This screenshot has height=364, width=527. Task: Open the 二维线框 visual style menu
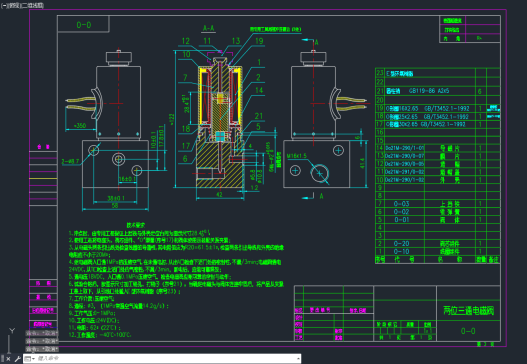click(x=33, y=5)
